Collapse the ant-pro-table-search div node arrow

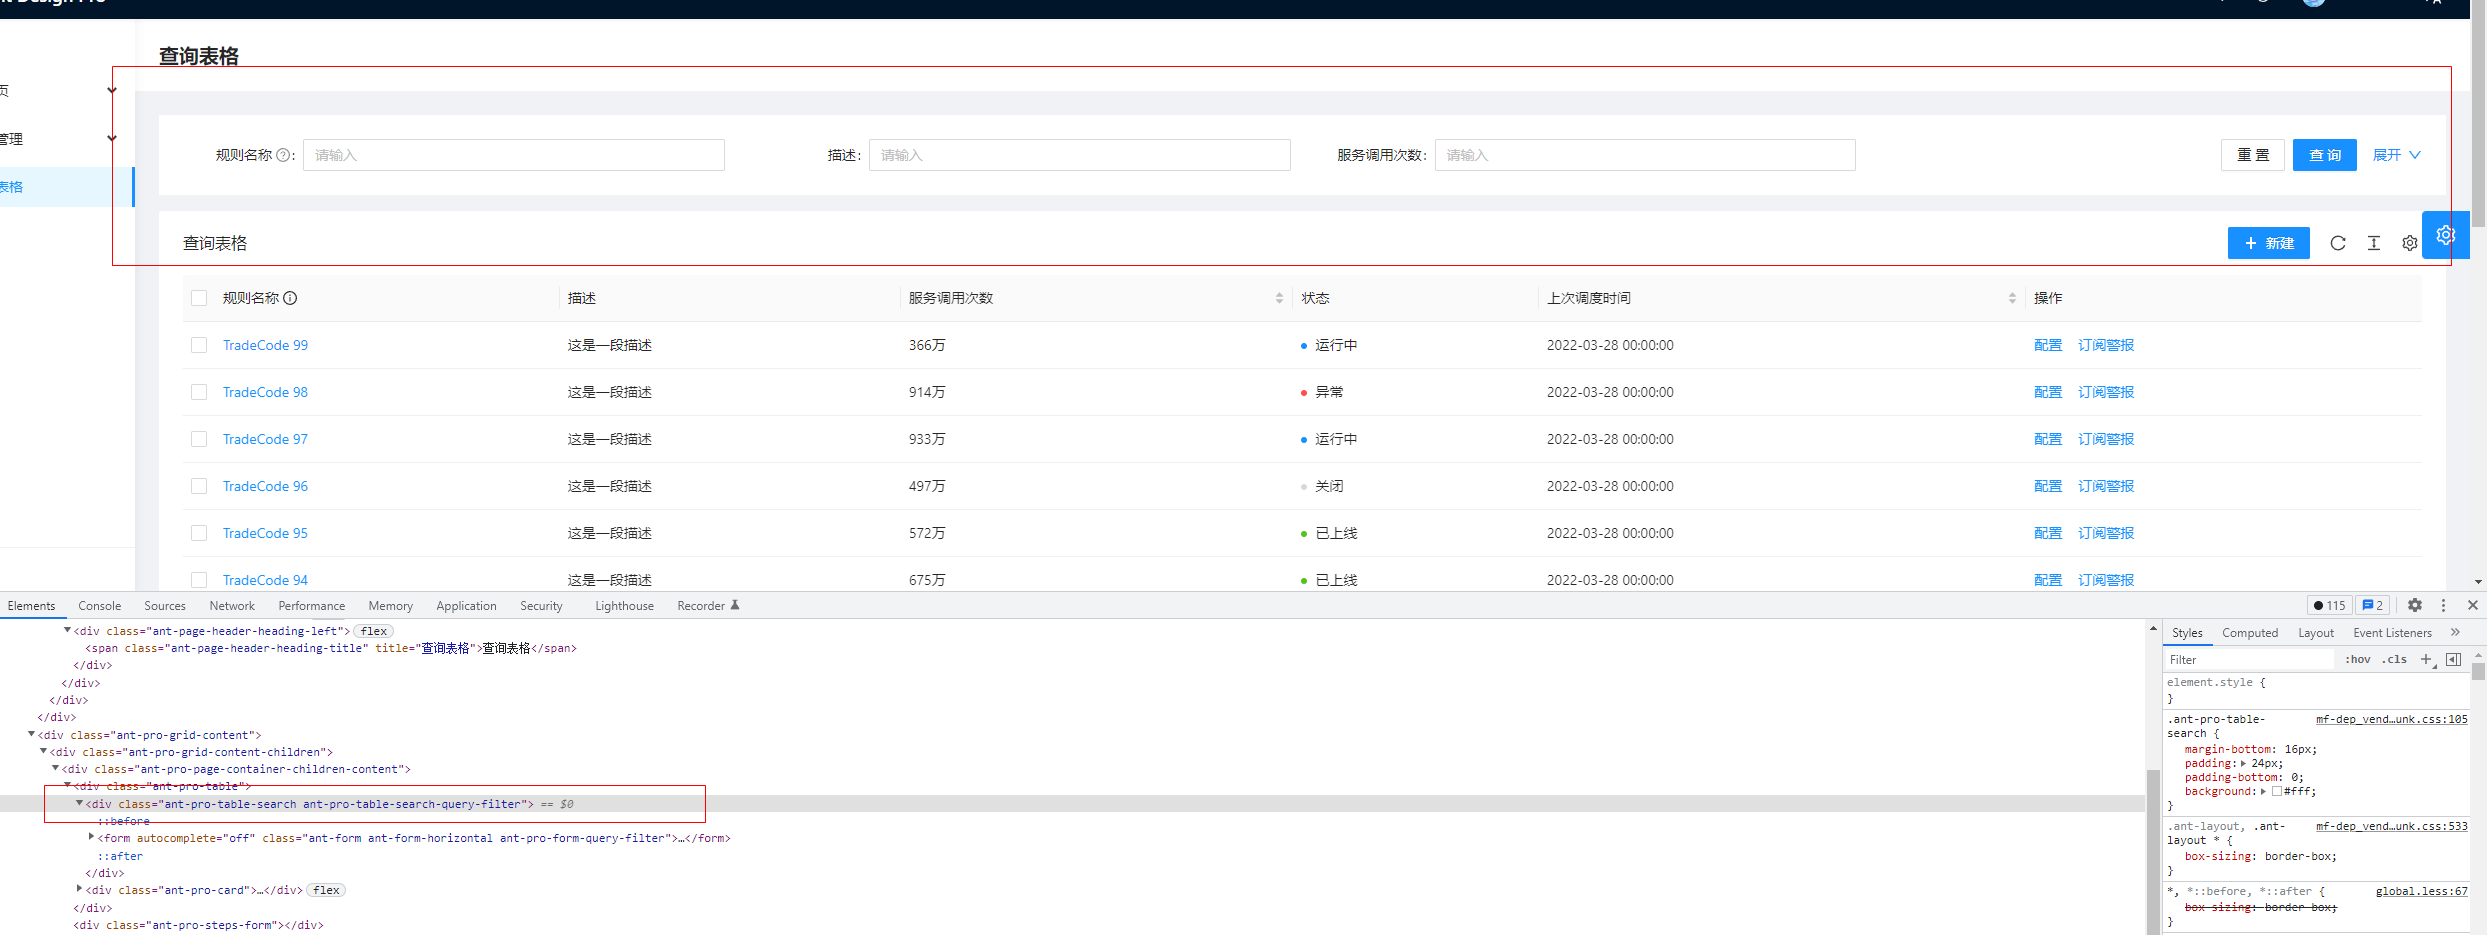[x=79, y=803]
